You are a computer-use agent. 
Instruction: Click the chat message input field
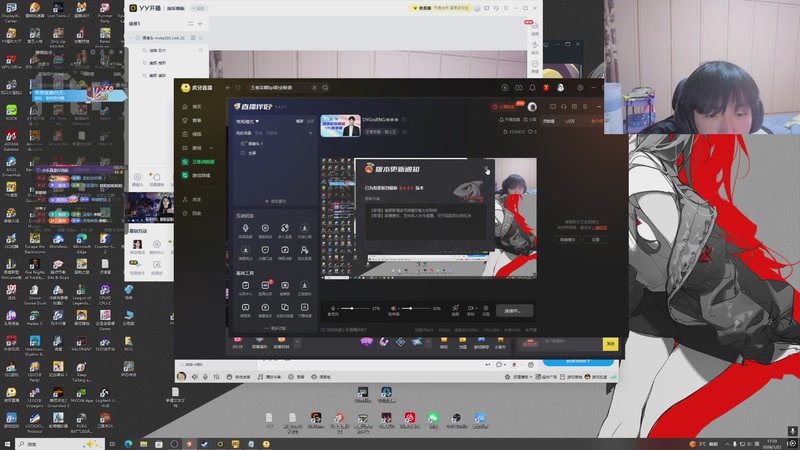(570, 344)
